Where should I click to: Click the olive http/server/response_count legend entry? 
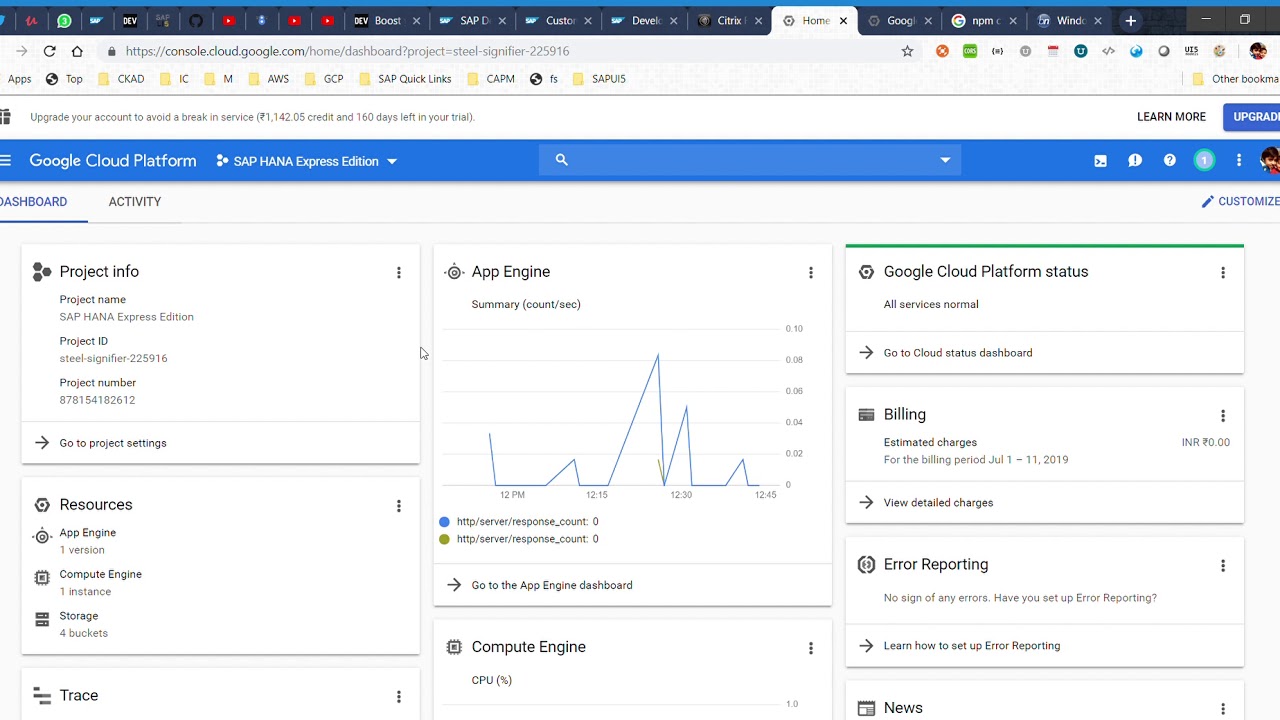coord(519,539)
